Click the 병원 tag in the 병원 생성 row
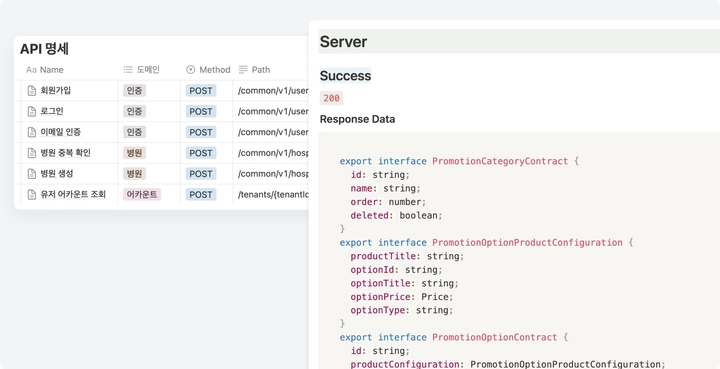Screen dimensions: 720x369 tap(135, 173)
